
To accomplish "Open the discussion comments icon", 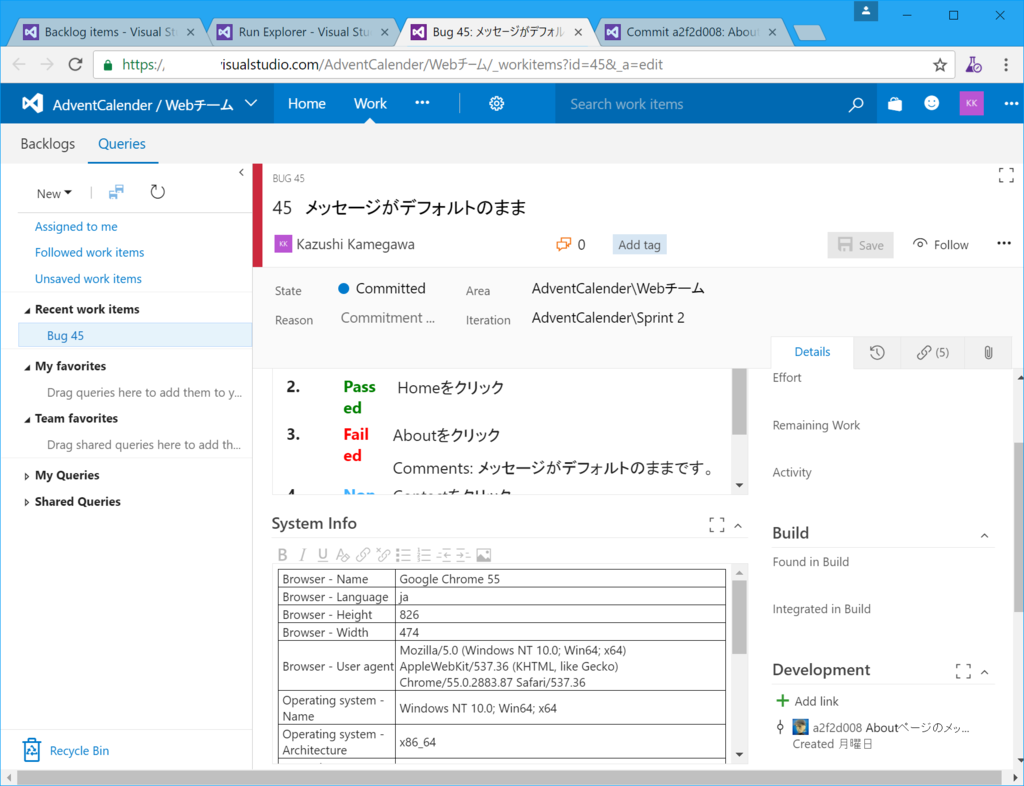I will (563, 244).
